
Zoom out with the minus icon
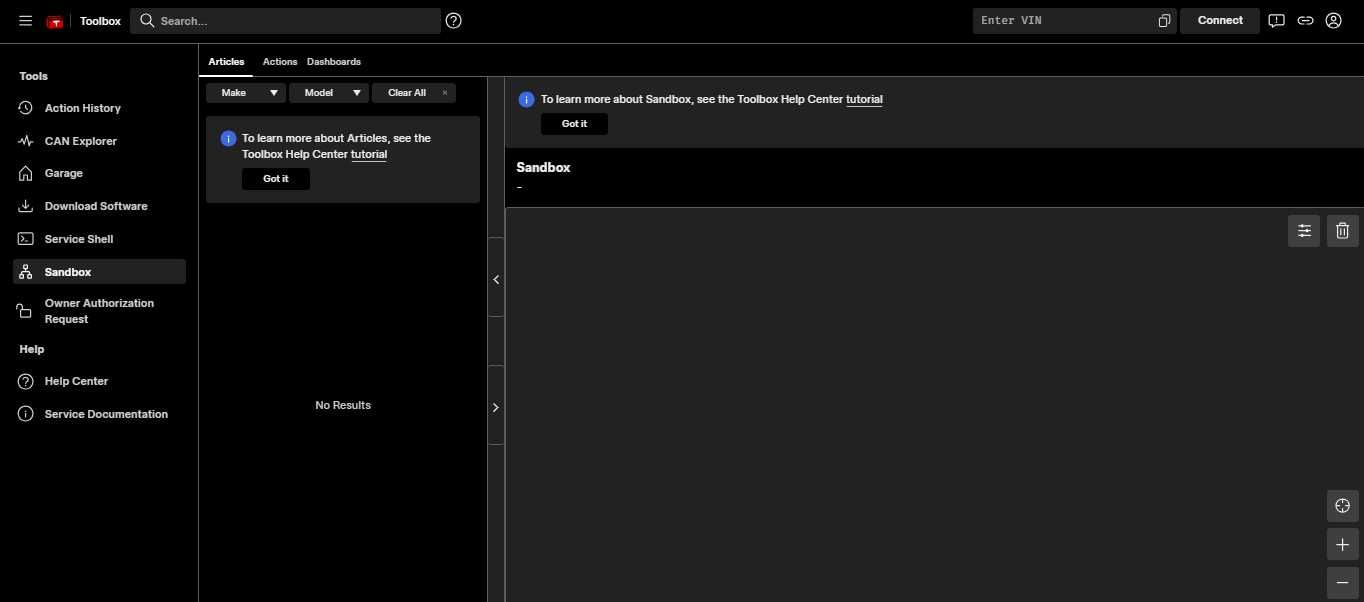click(x=1342, y=583)
